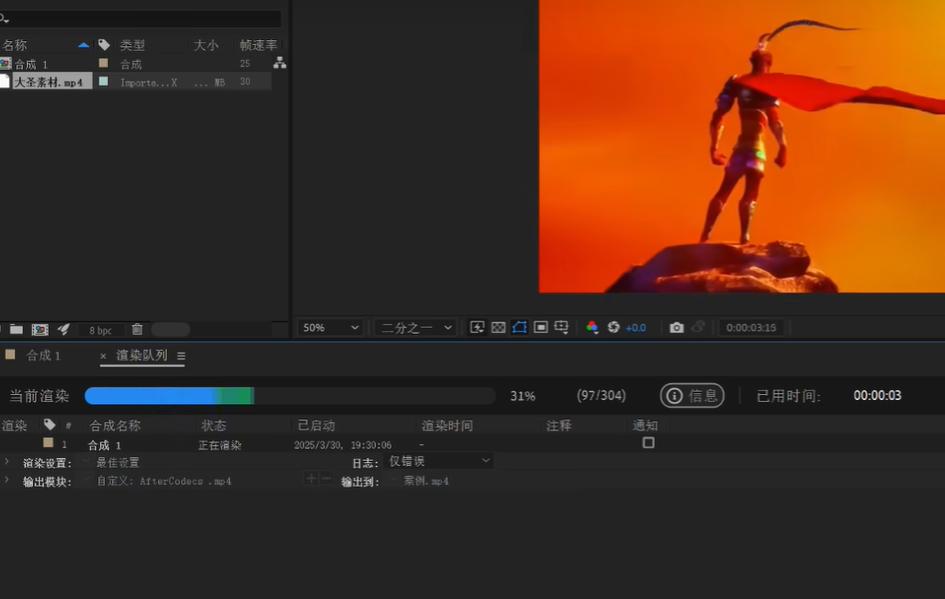945x599 pixels.
Task: Click the fast previews icon
Action: (477, 327)
